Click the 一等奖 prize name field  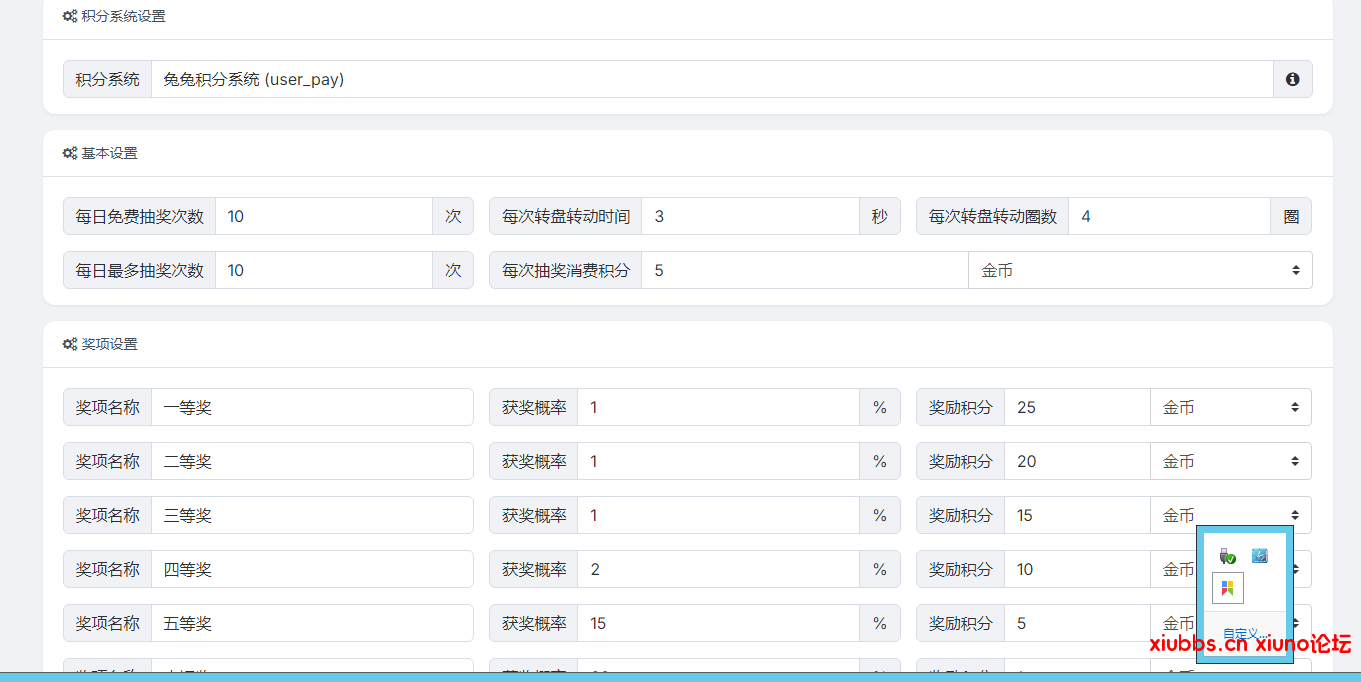[311, 407]
